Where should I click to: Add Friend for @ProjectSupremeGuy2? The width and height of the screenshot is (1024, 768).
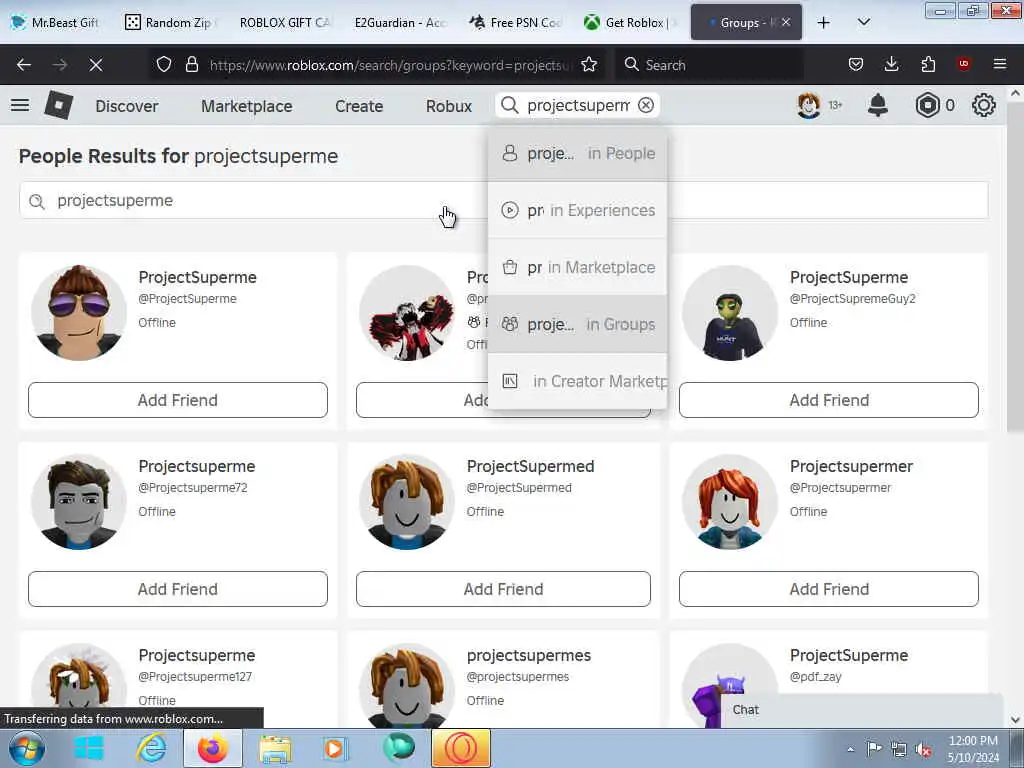click(x=829, y=400)
